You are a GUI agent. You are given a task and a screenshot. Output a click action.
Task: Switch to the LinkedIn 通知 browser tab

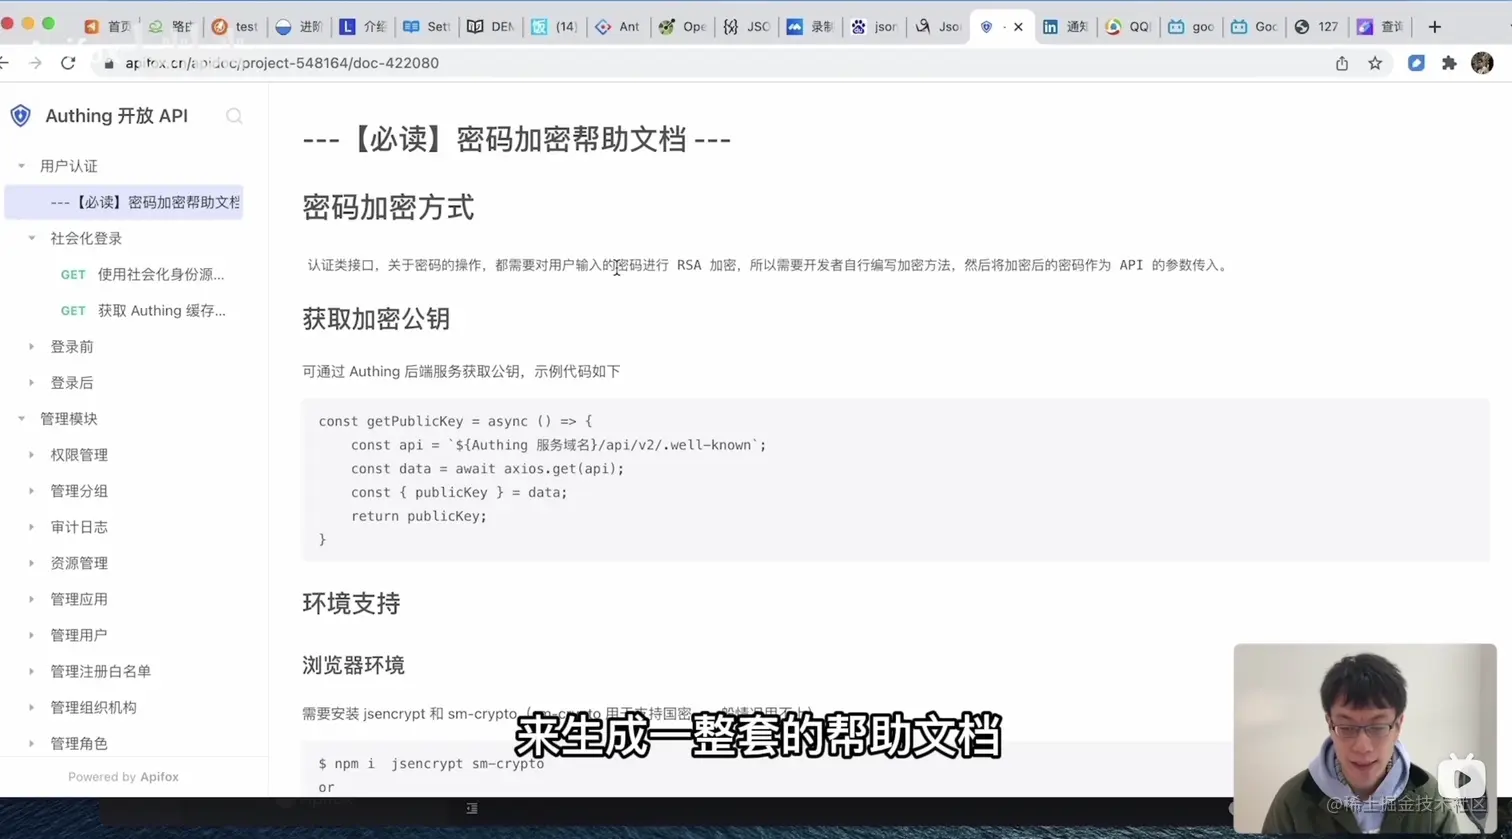1065,27
